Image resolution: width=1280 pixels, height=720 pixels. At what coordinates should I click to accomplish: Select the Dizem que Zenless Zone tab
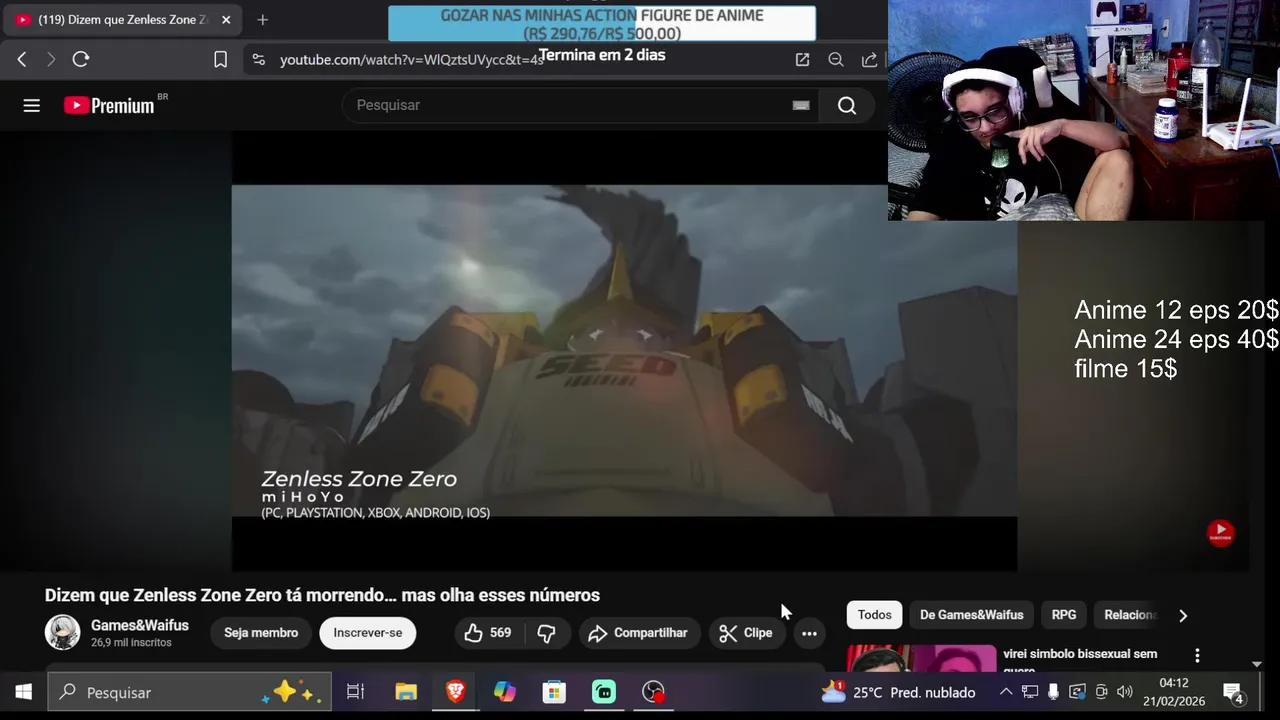[x=122, y=20]
